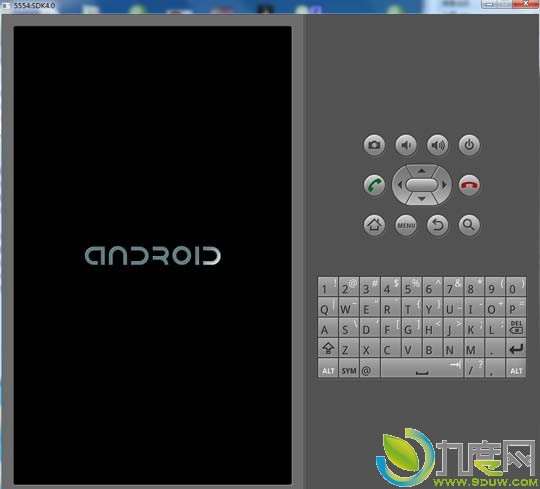Click the number 6 key
The height and width of the screenshot is (489, 540).
click(432, 287)
